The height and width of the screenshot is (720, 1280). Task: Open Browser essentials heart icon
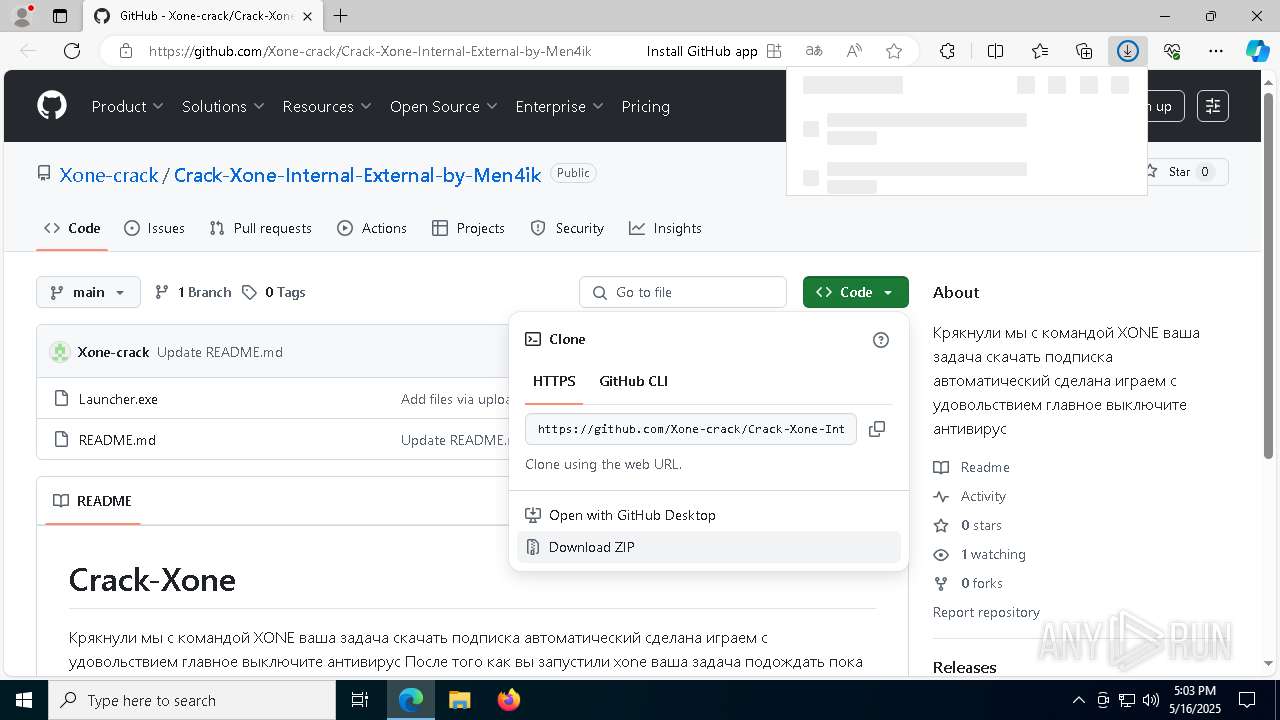click(x=1172, y=51)
